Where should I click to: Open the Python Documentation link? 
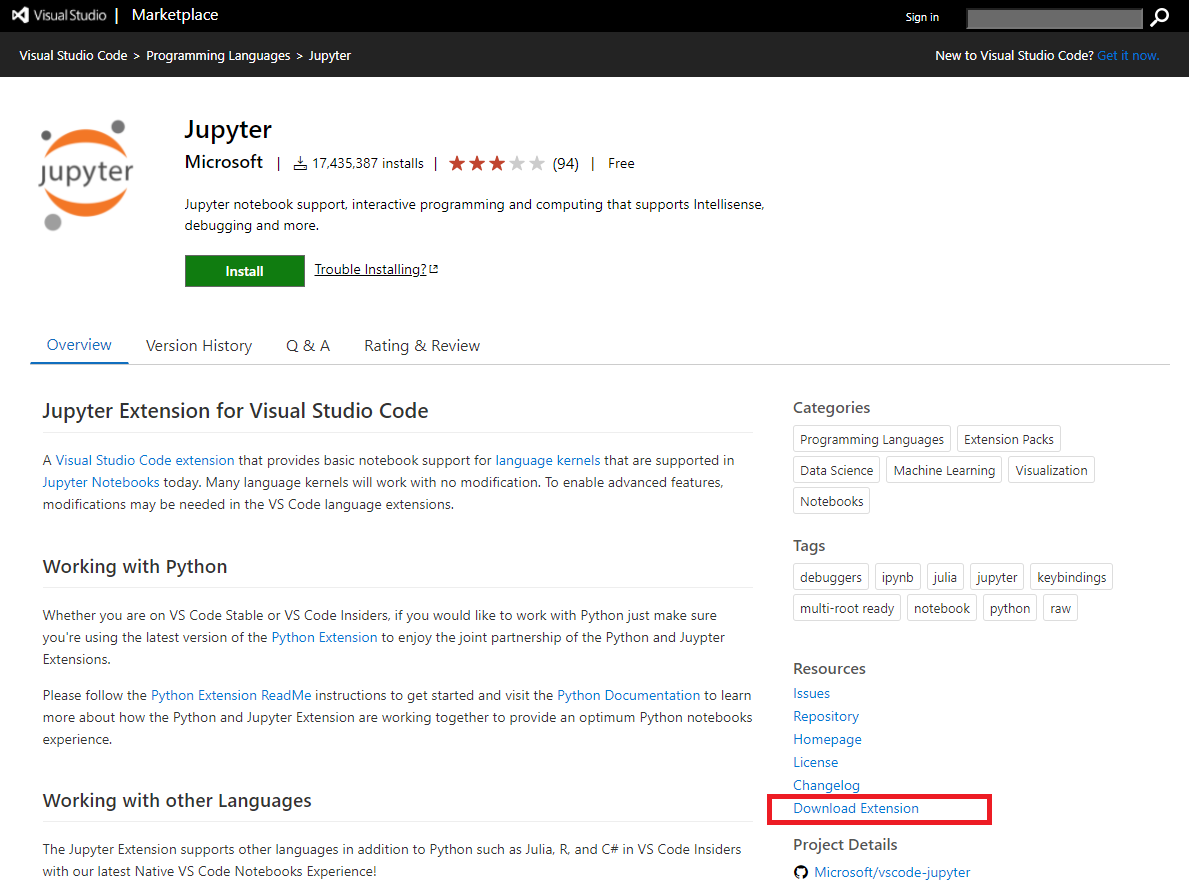[x=629, y=695]
